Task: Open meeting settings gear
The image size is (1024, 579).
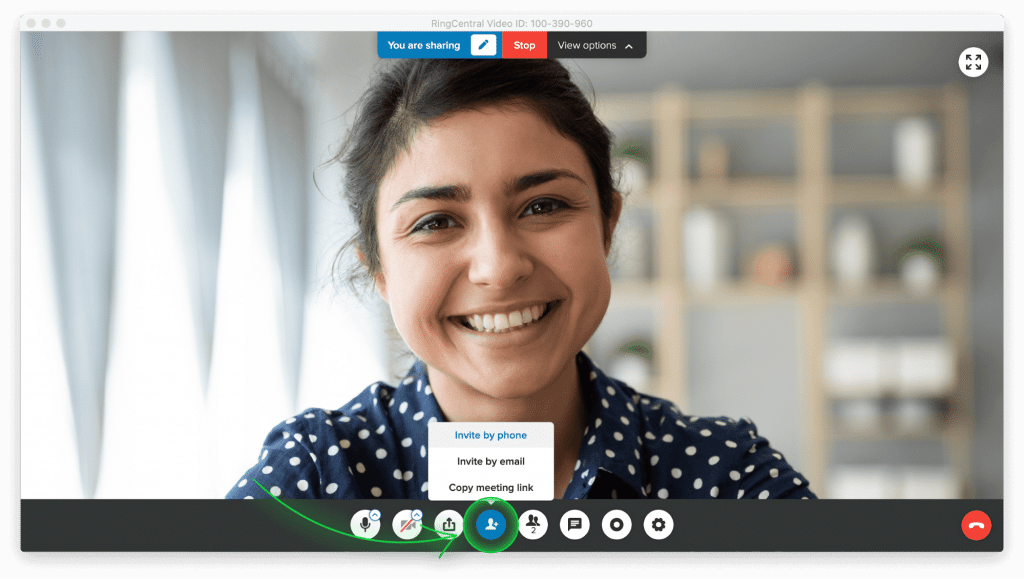Action: click(658, 524)
